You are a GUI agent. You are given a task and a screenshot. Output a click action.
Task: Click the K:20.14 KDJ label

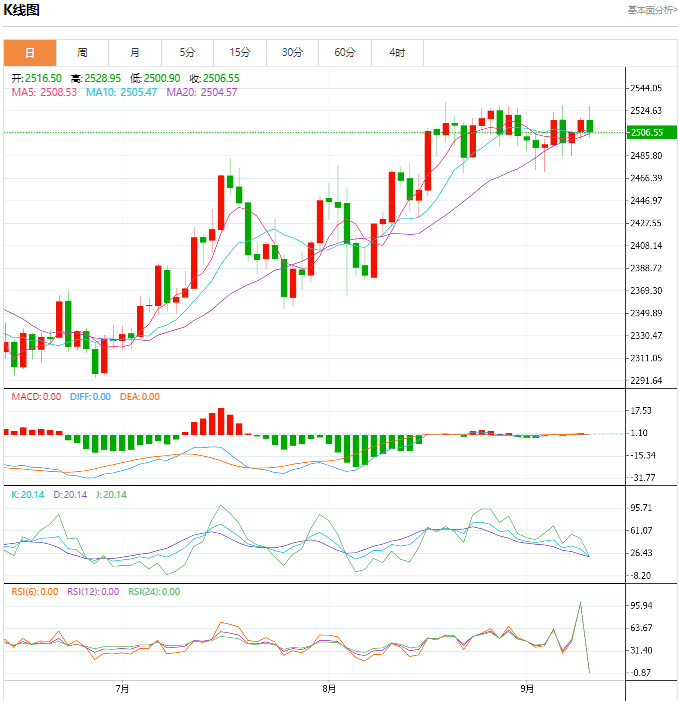tap(28, 494)
